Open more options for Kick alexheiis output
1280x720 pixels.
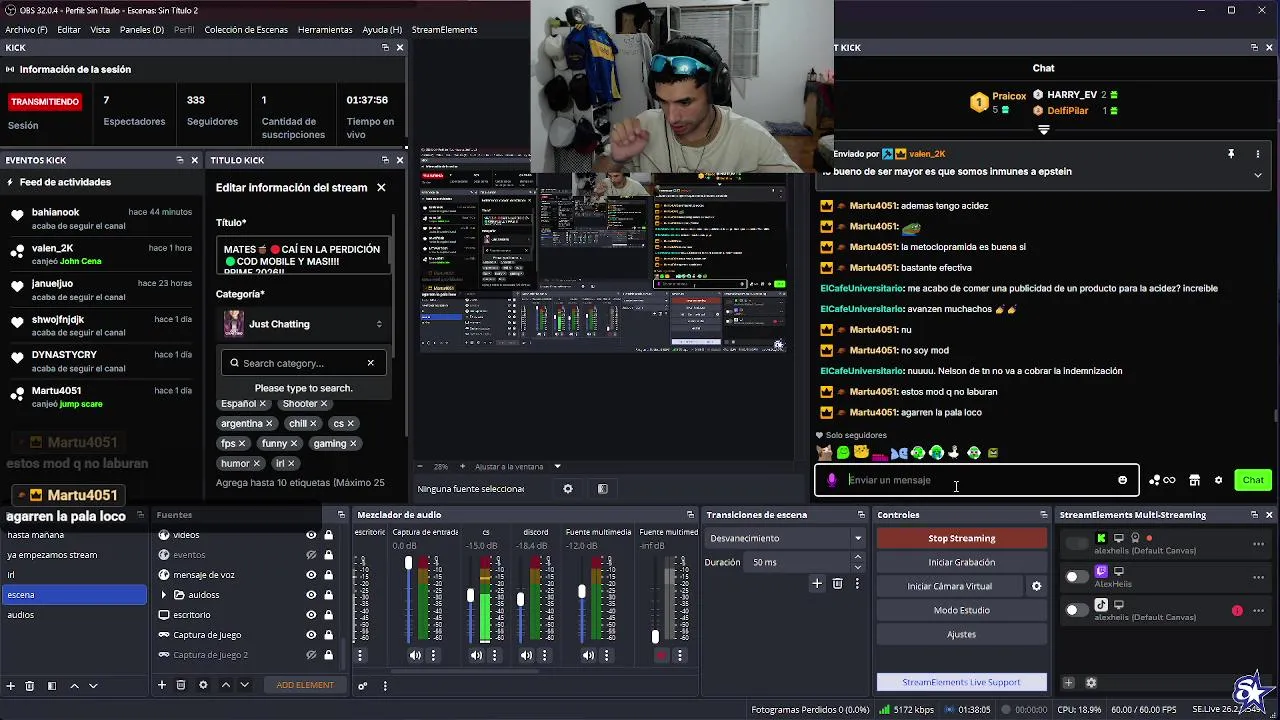pyautogui.click(x=1258, y=544)
